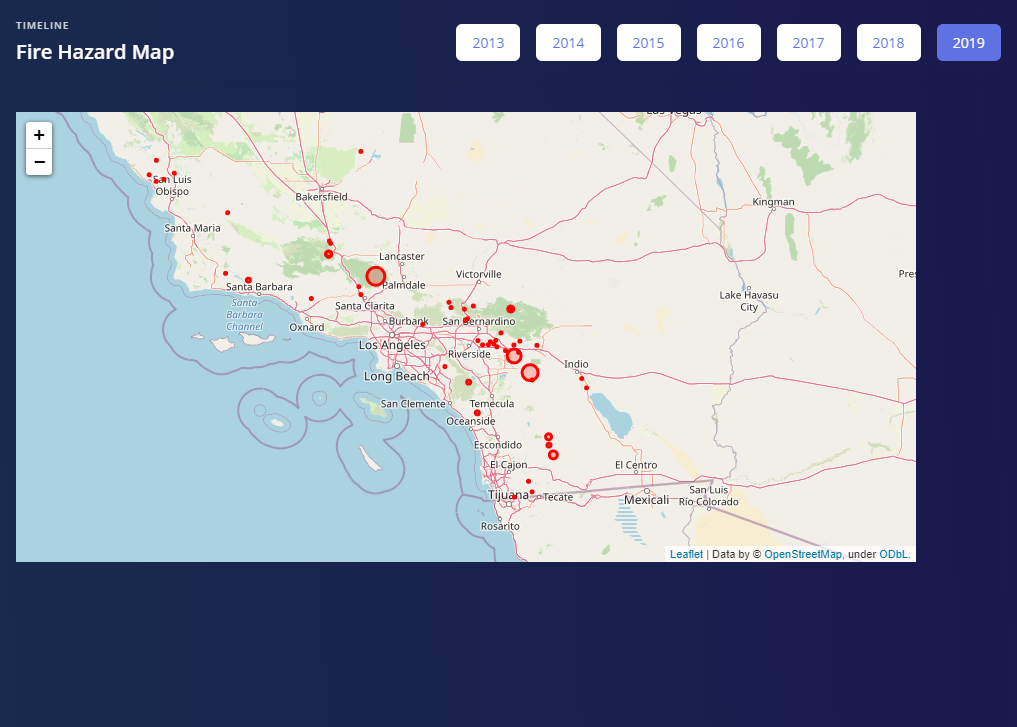The width and height of the screenshot is (1017, 727).
Task: Click the Fire Hazard Map heading
Action: (x=95, y=52)
